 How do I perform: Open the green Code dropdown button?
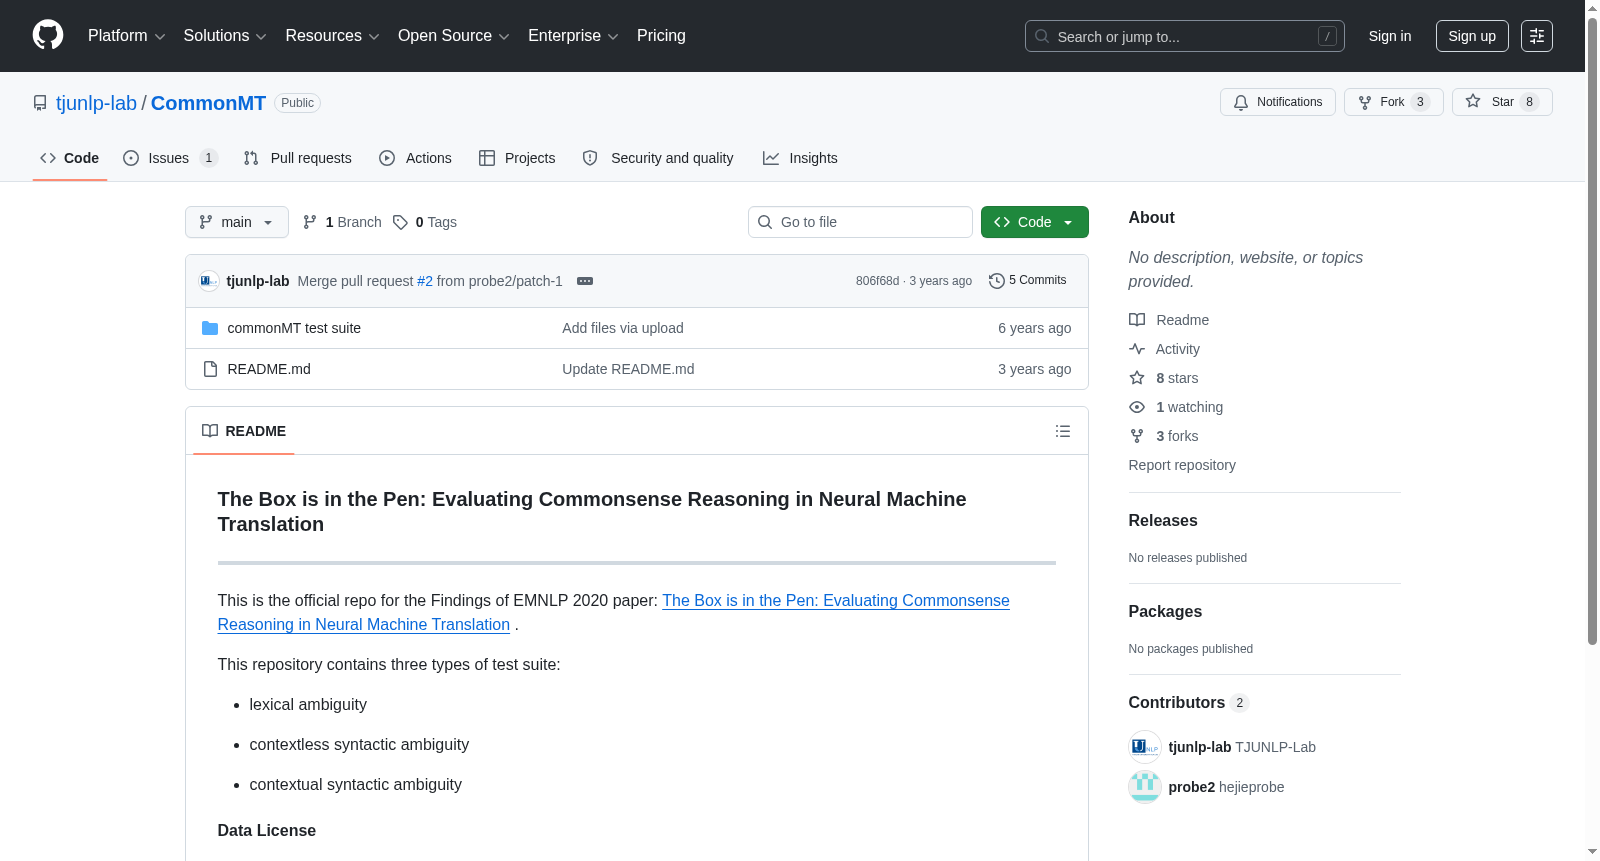click(x=1034, y=222)
